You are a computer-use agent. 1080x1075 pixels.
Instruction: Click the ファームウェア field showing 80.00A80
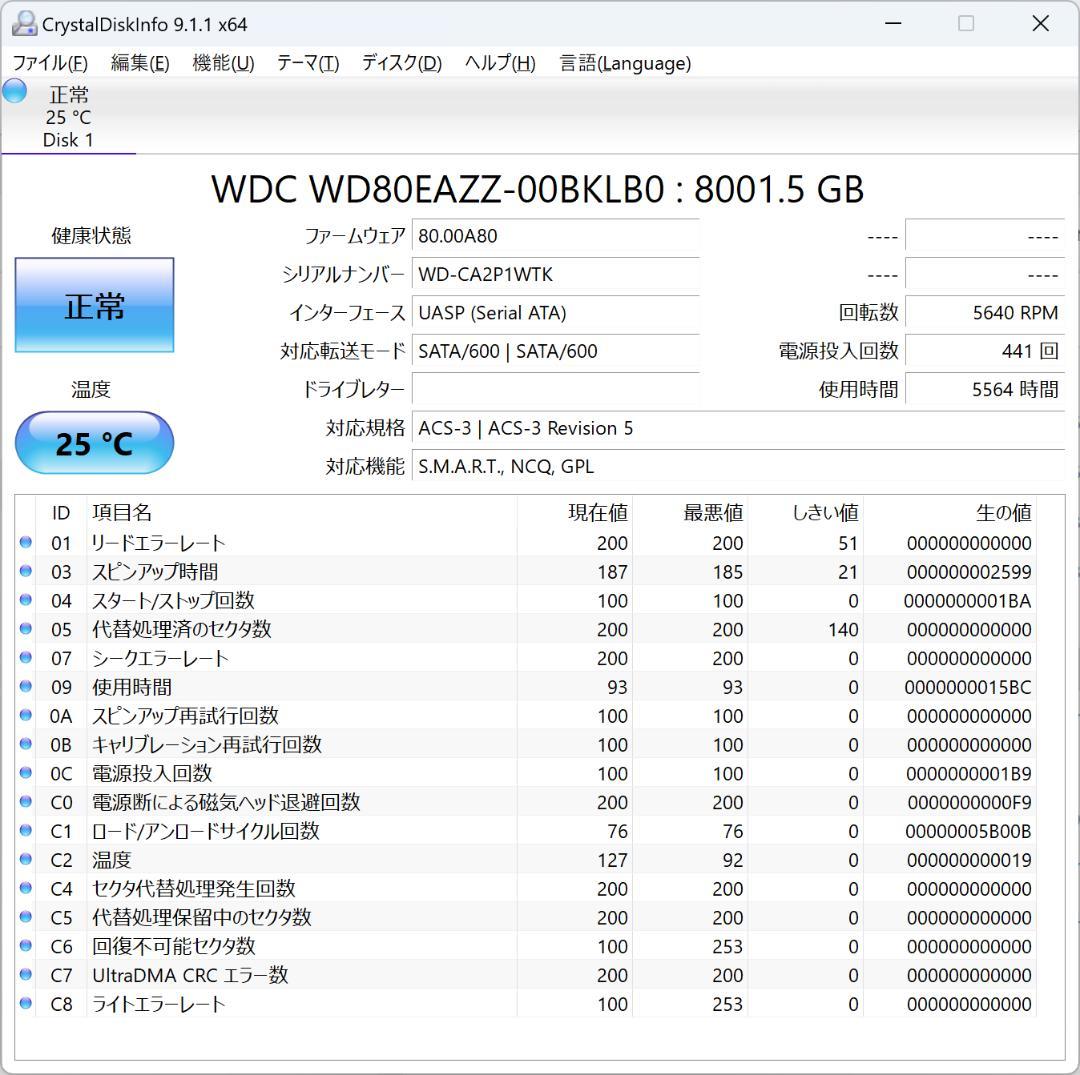coord(556,236)
